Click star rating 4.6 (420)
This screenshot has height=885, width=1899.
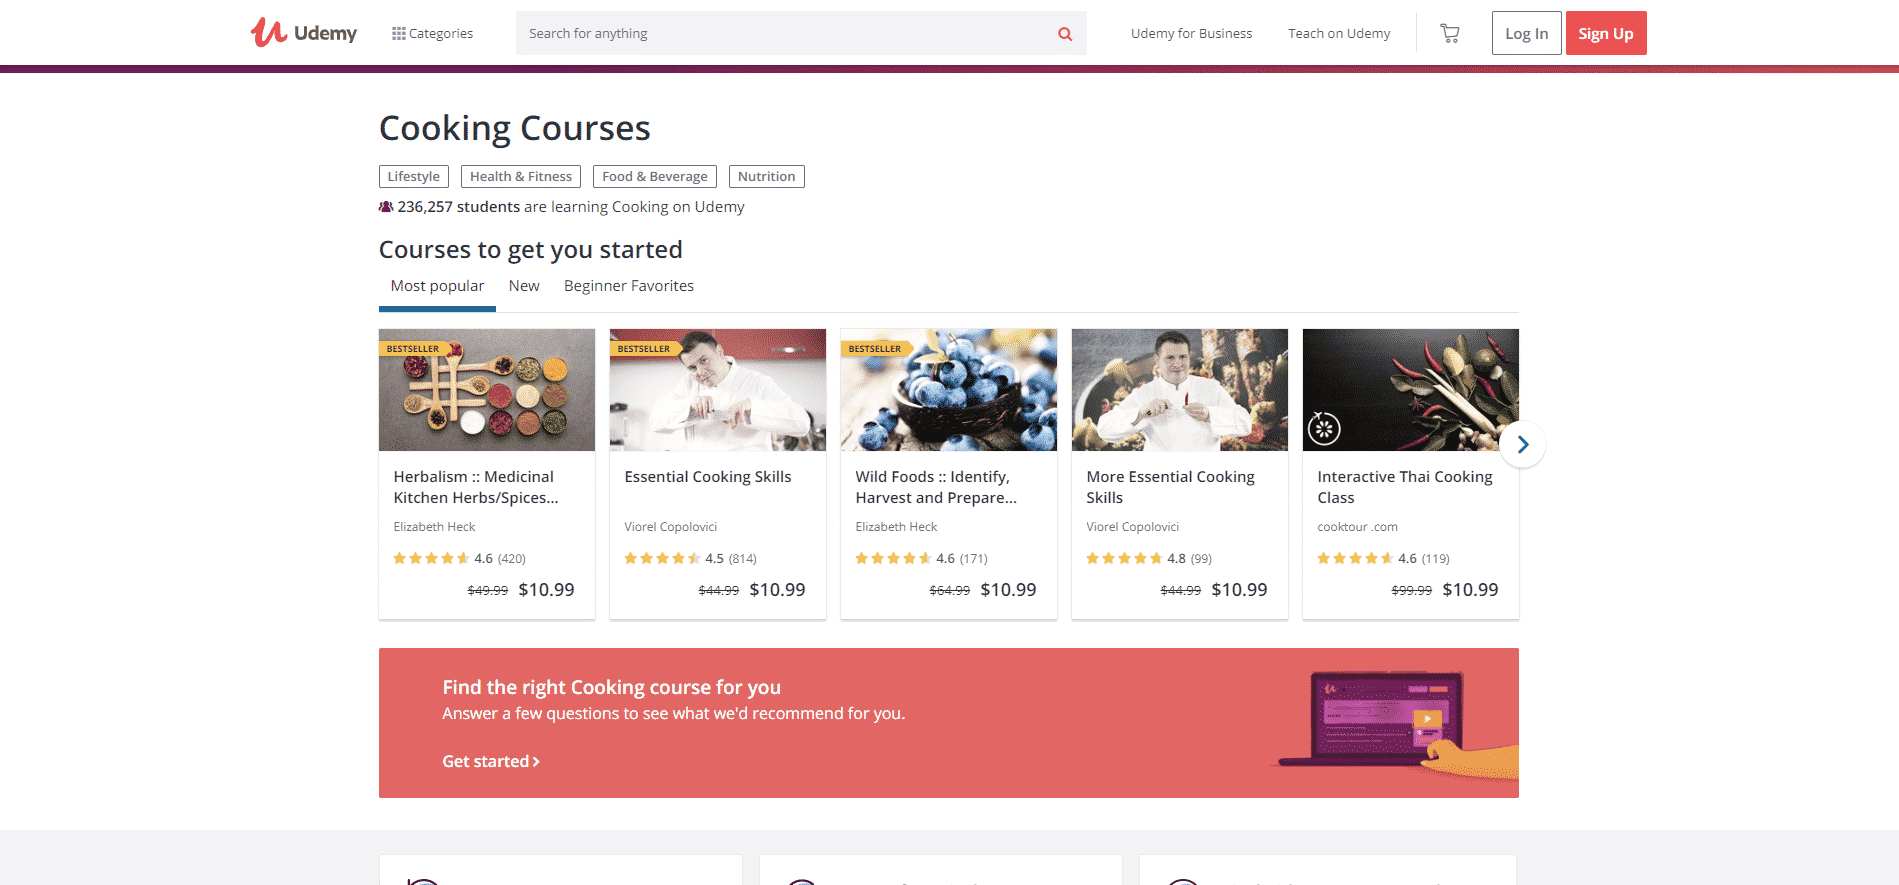click(460, 559)
